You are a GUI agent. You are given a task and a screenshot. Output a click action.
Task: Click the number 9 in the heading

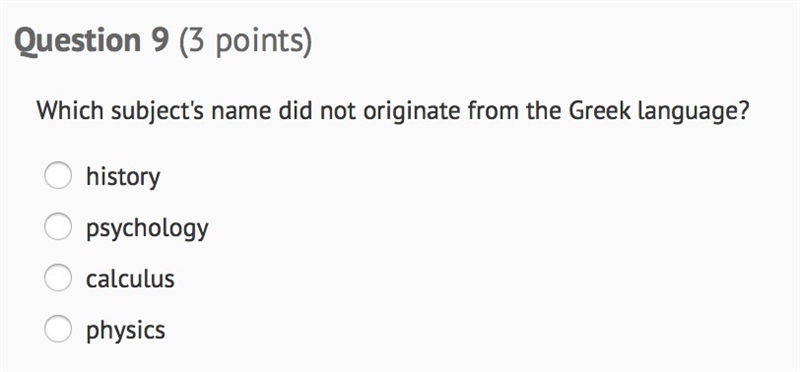tap(160, 40)
